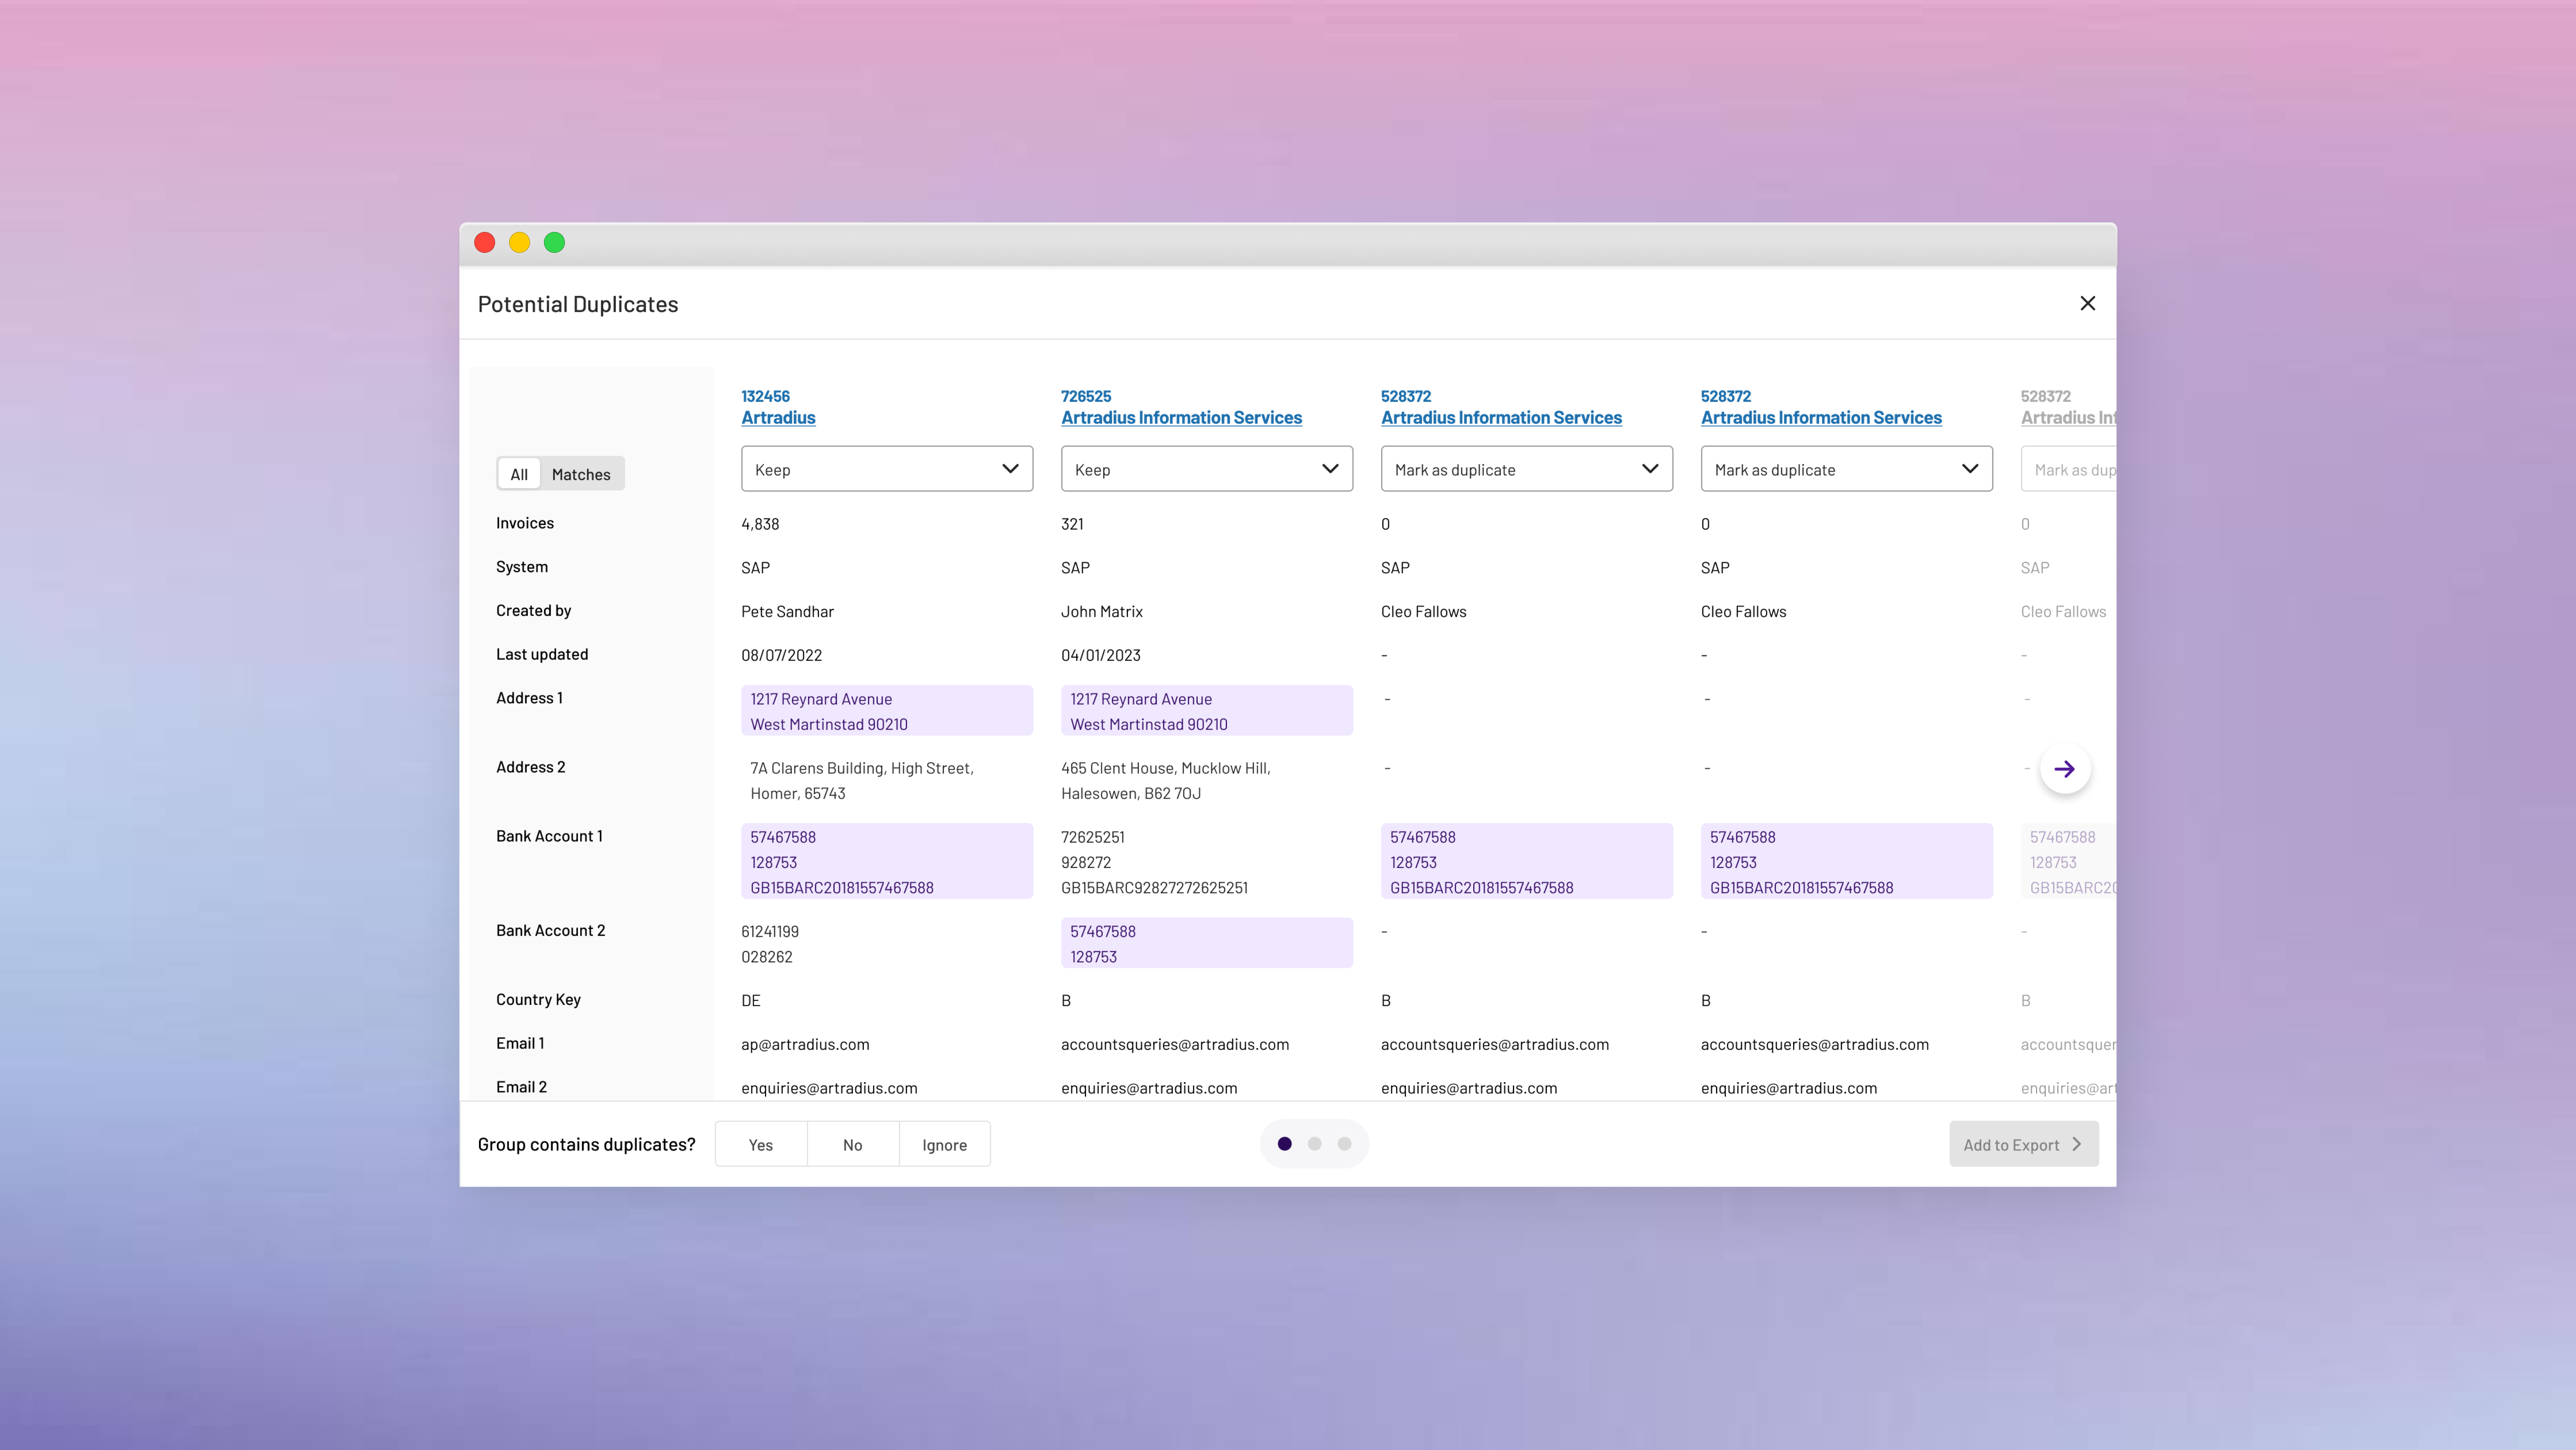2576x1450 pixels.
Task: Go to the second pagination dot
Action: pyautogui.click(x=1314, y=1143)
